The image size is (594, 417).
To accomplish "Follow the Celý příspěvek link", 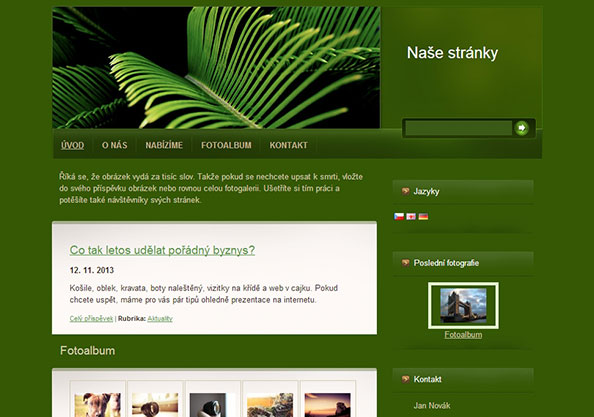I will click(91, 319).
